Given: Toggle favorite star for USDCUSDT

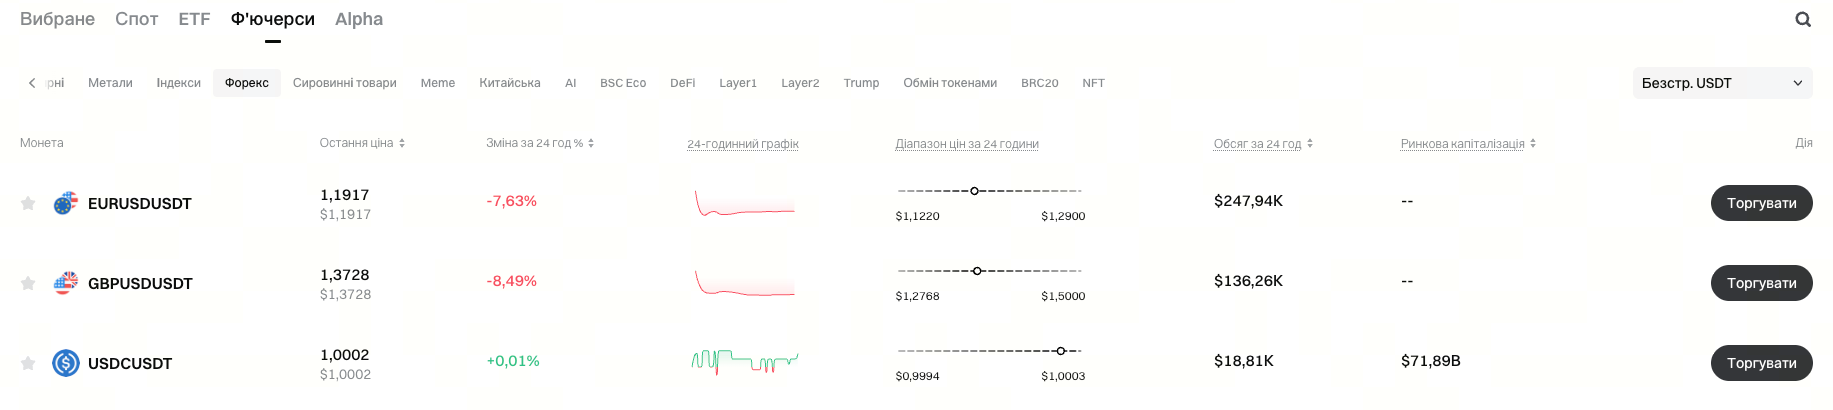Looking at the screenshot, I should (x=28, y=363).
